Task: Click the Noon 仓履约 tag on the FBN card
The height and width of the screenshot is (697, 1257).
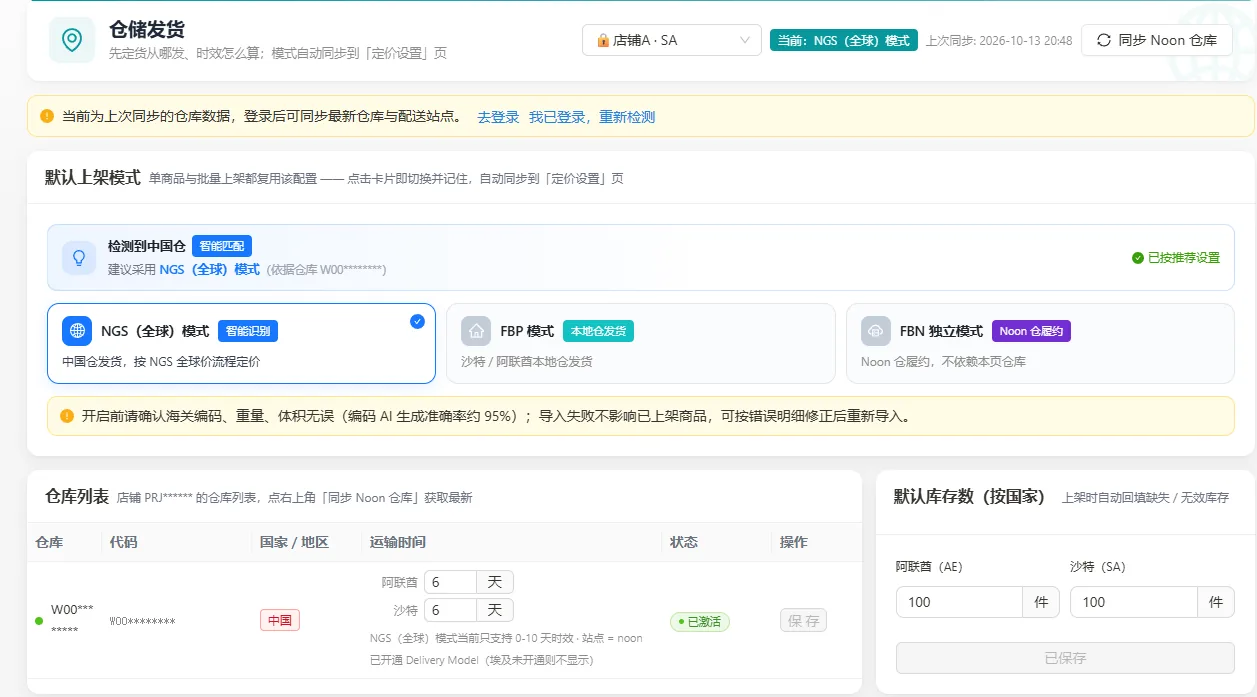Action: tap(1031, 331)
